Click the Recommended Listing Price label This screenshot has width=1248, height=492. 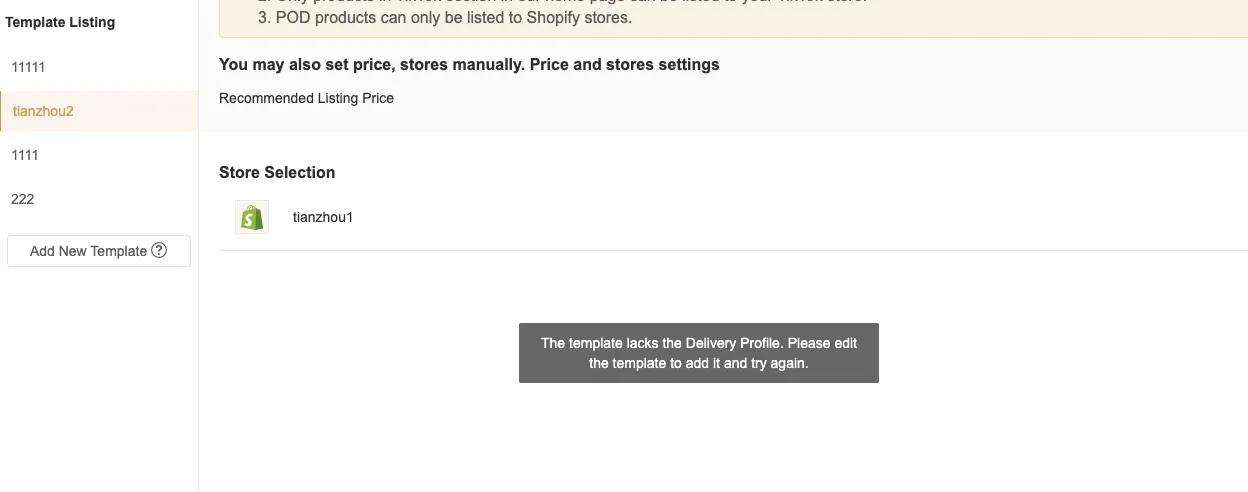306,98
